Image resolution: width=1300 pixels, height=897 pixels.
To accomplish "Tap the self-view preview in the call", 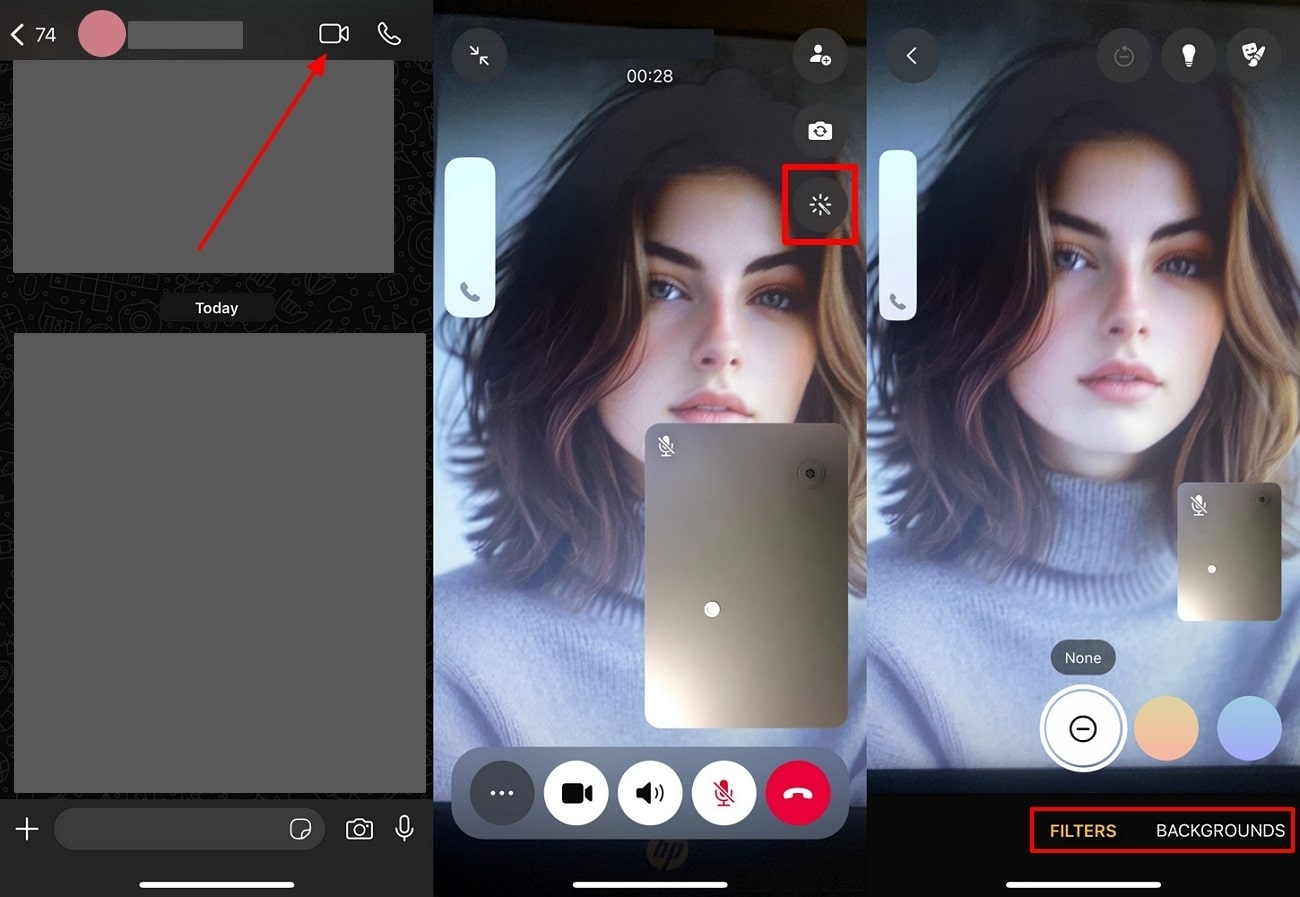I will click(746, 575).
